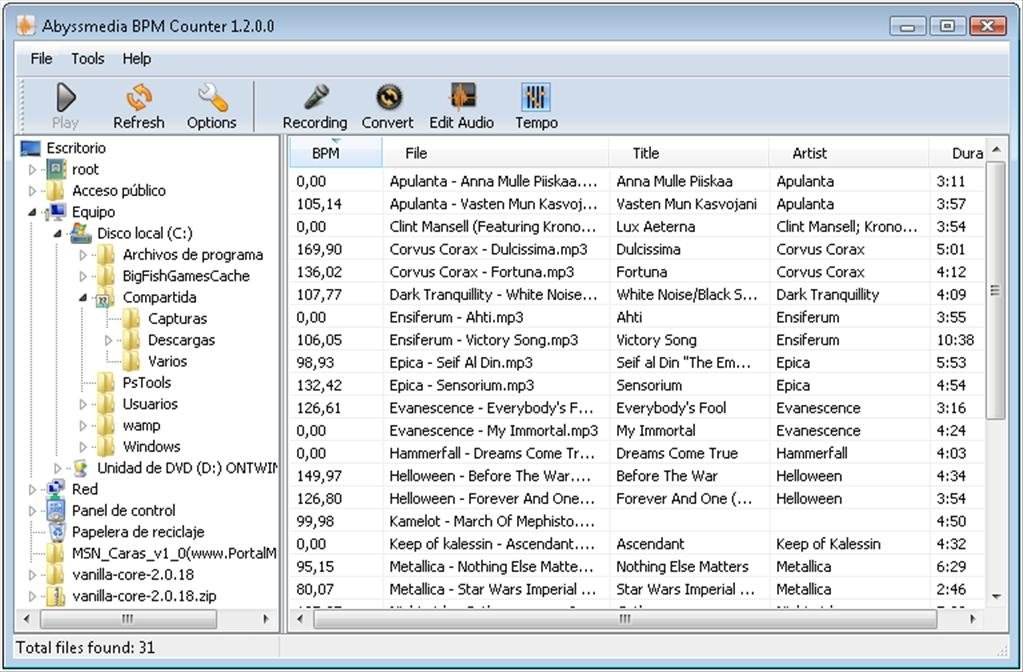Select the Corvus Corax - Fortuna.mp3 file
This screenshot has height=672, width=1023.
[x=482, y=272]
